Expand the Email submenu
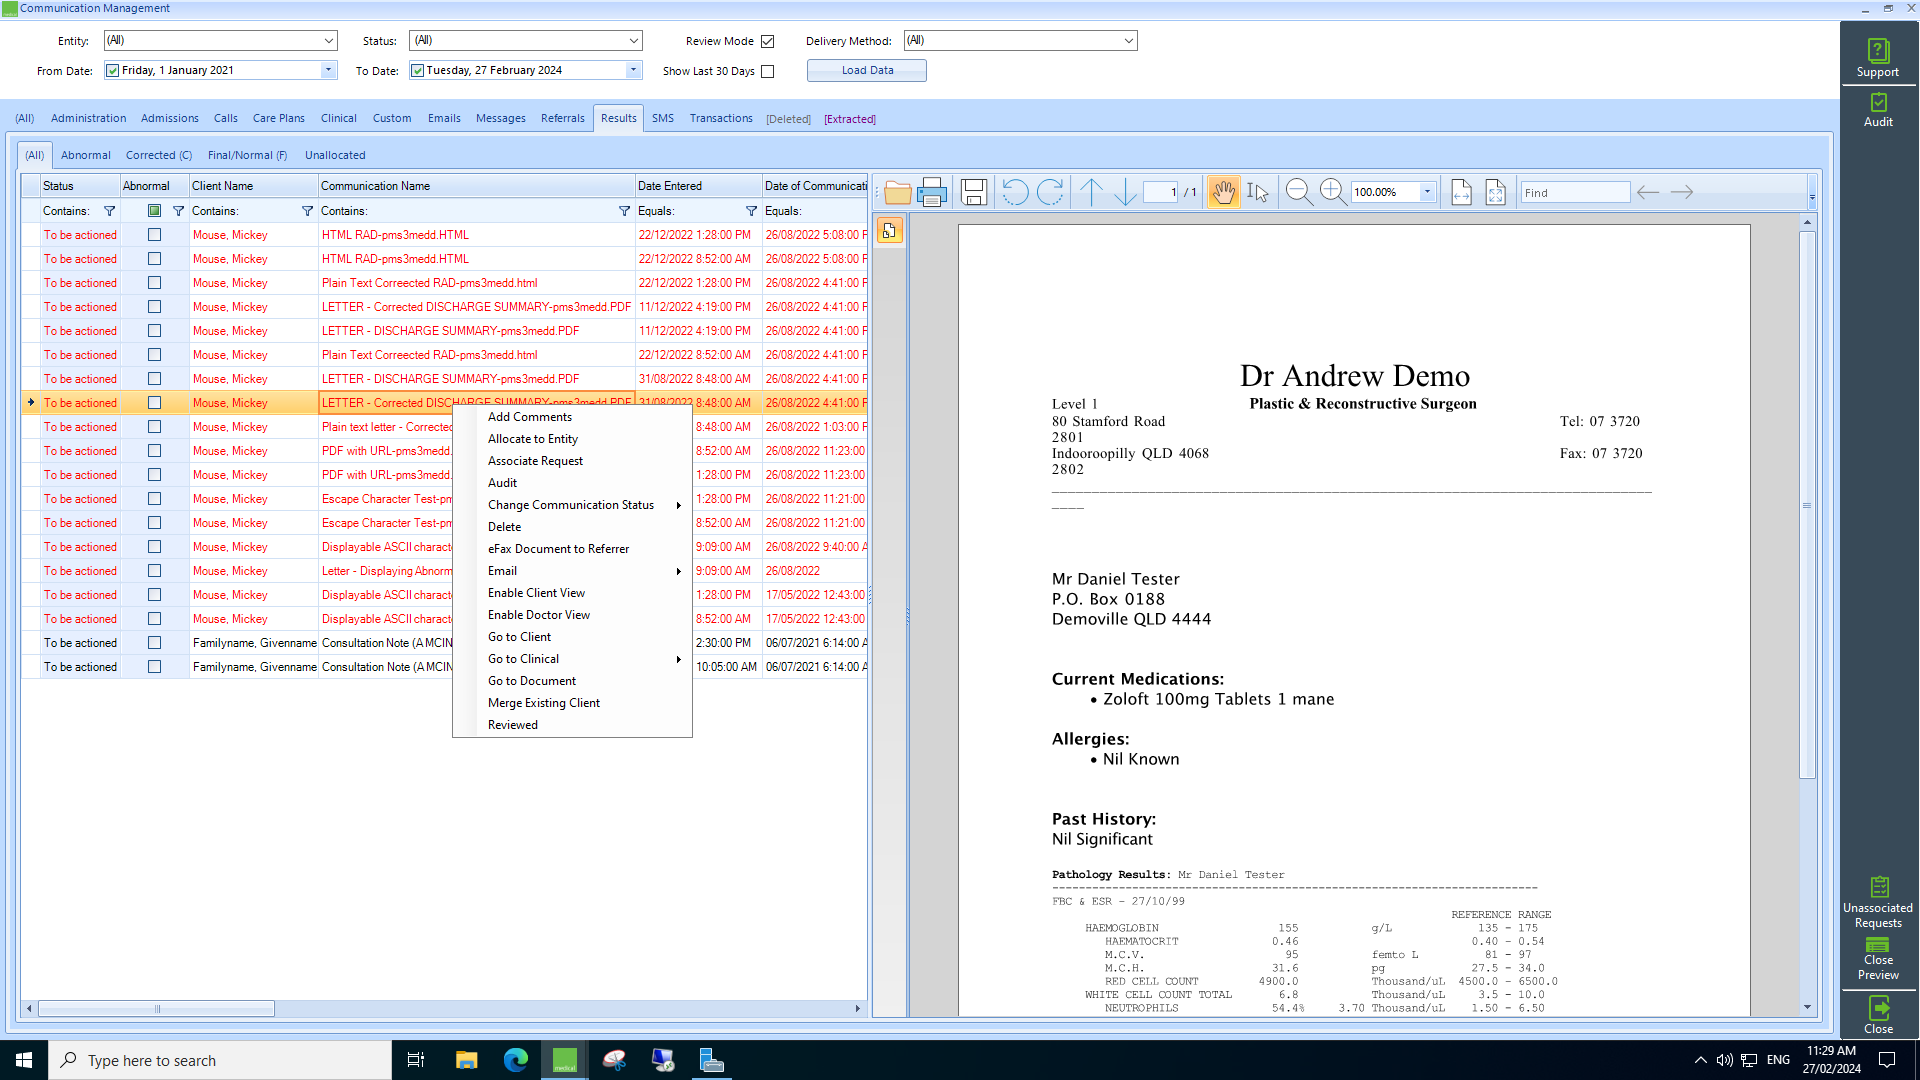Image resolution: width=1920 pixels, height=1080 pixels. 572,571
